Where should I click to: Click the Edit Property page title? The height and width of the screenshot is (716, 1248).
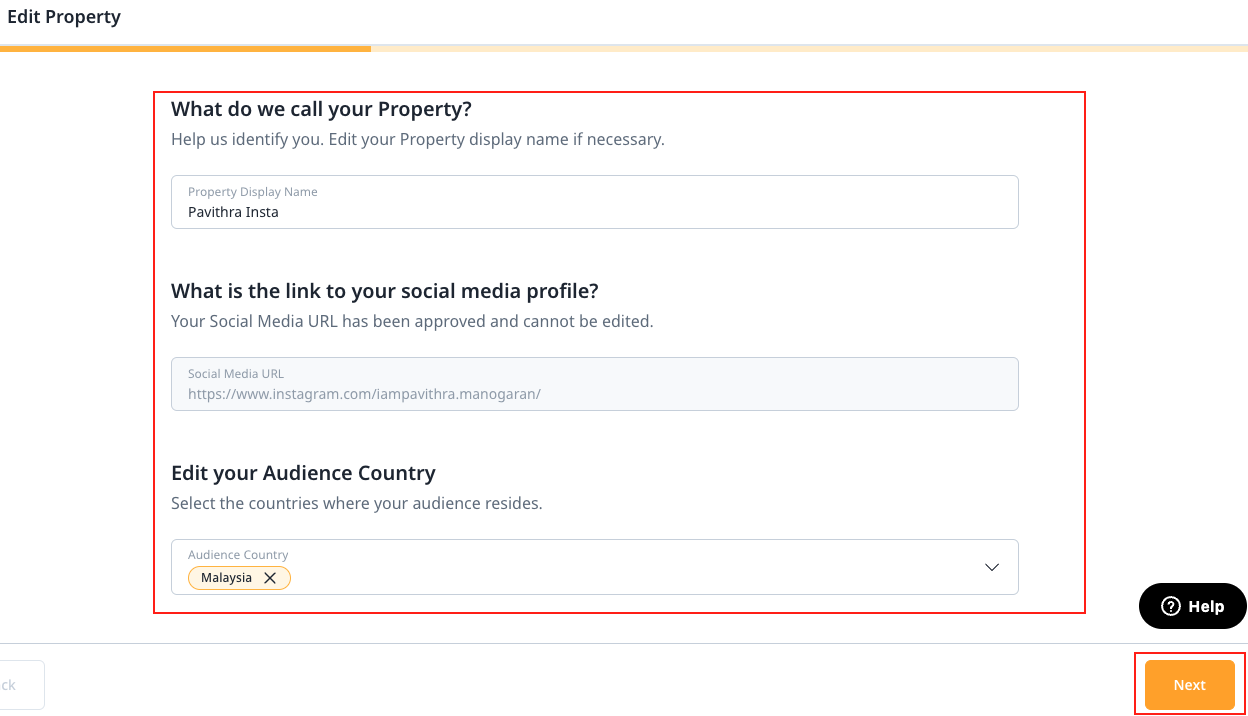coord(64,17)
